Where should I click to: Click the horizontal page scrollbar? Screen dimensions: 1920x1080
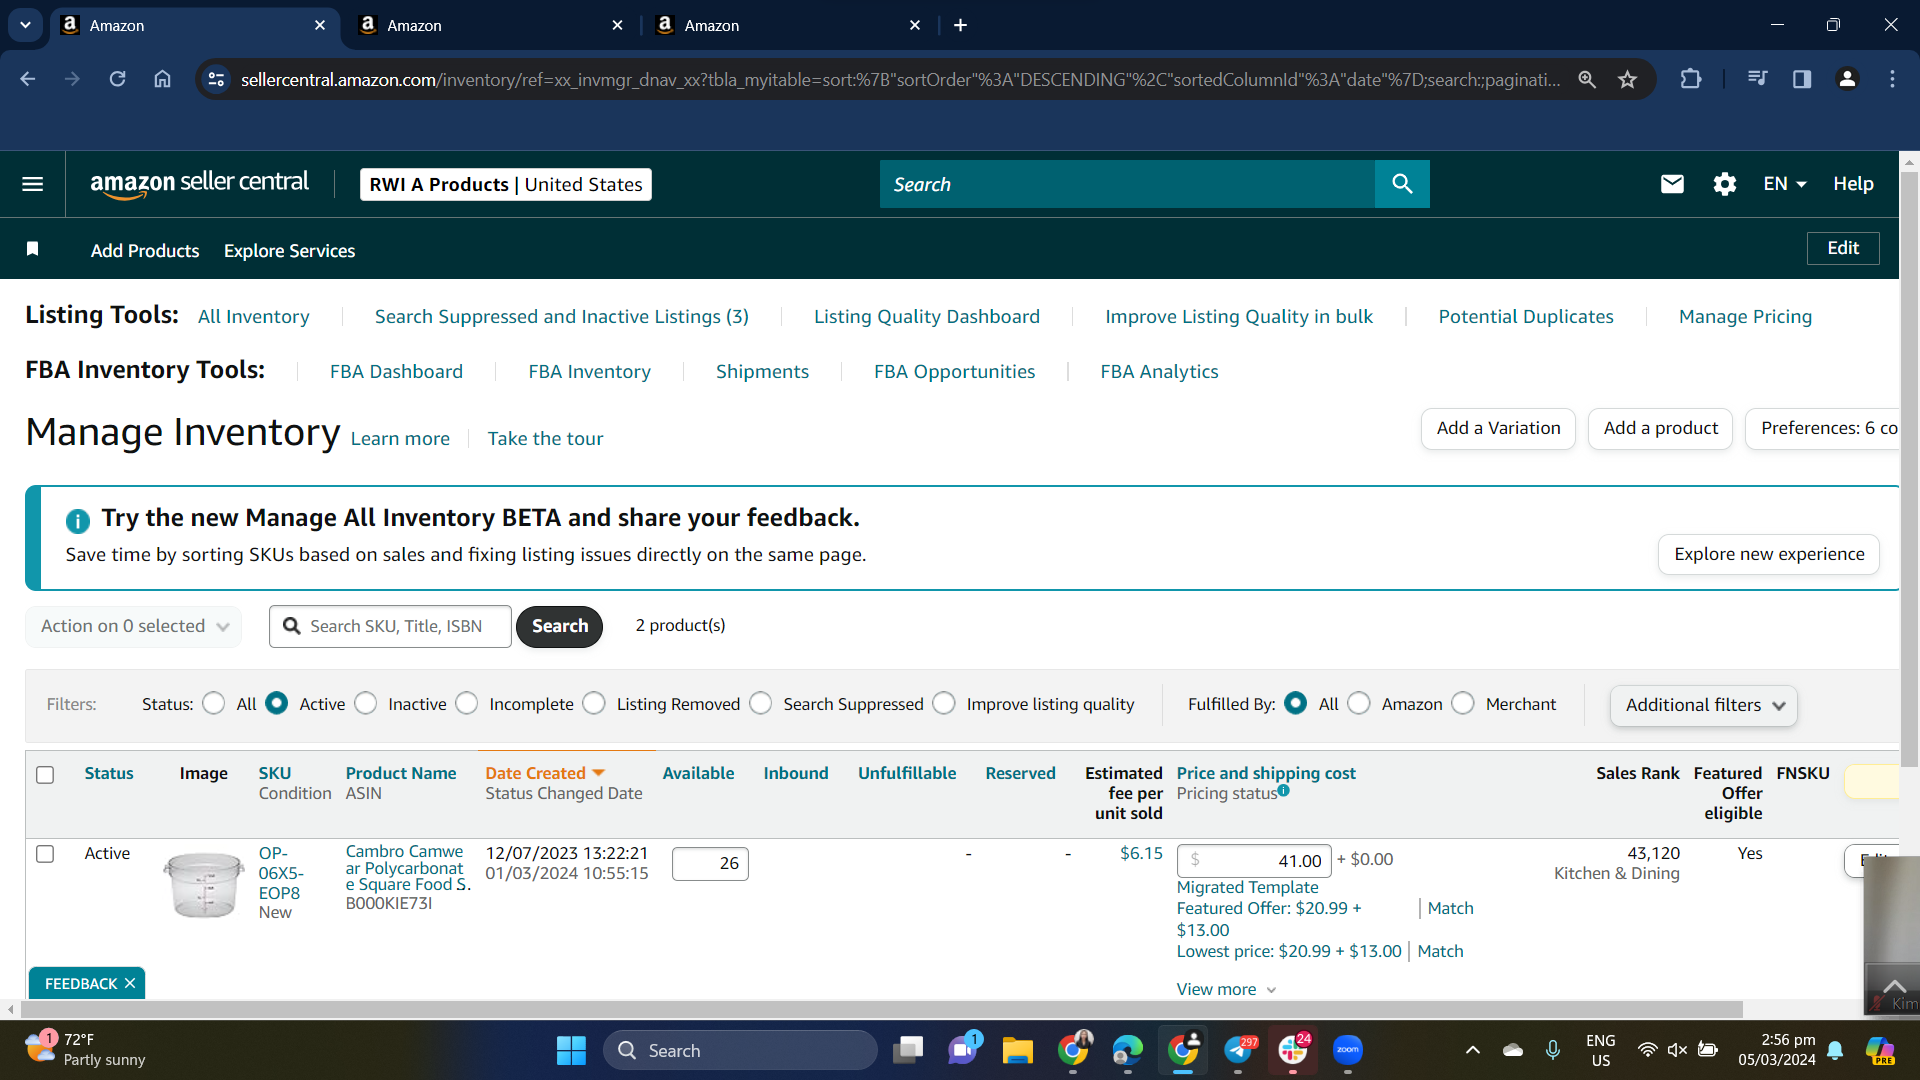click(x=881, y=1010)
